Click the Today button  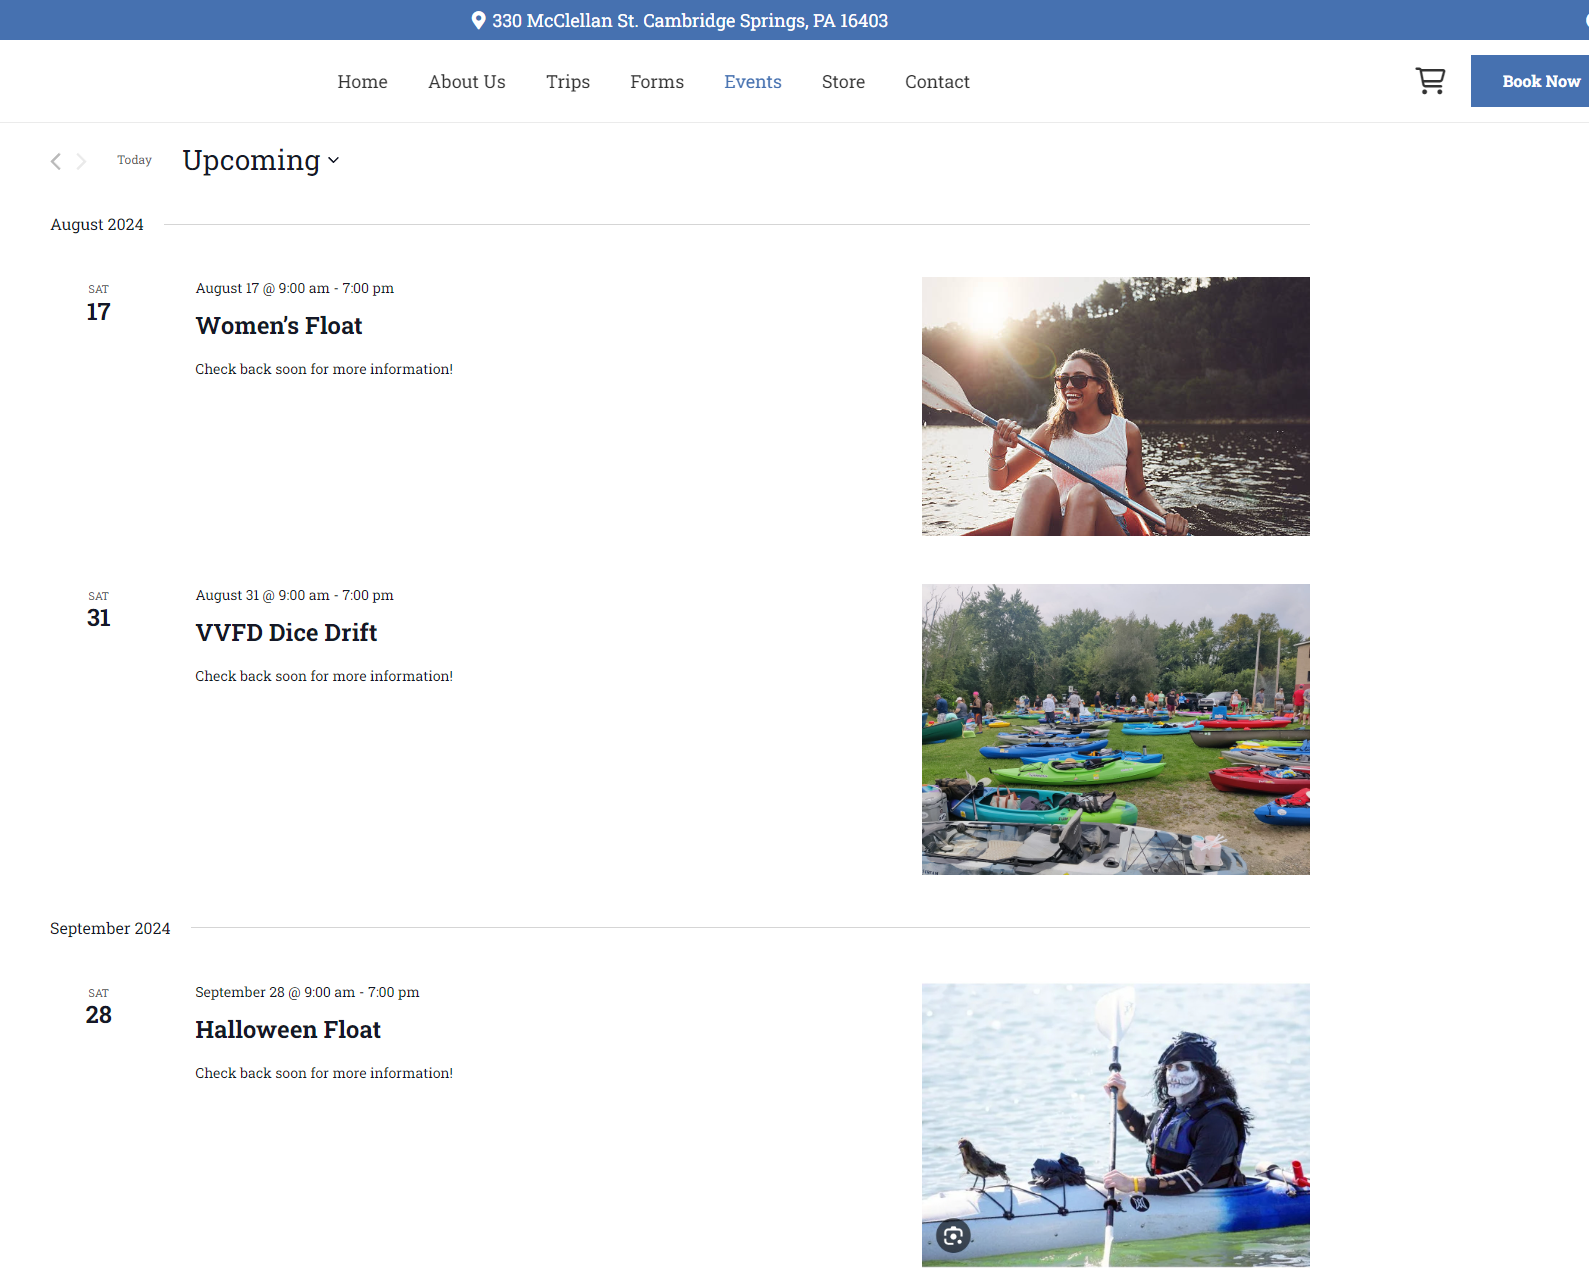pyautogui.click(x=134, y=160)
